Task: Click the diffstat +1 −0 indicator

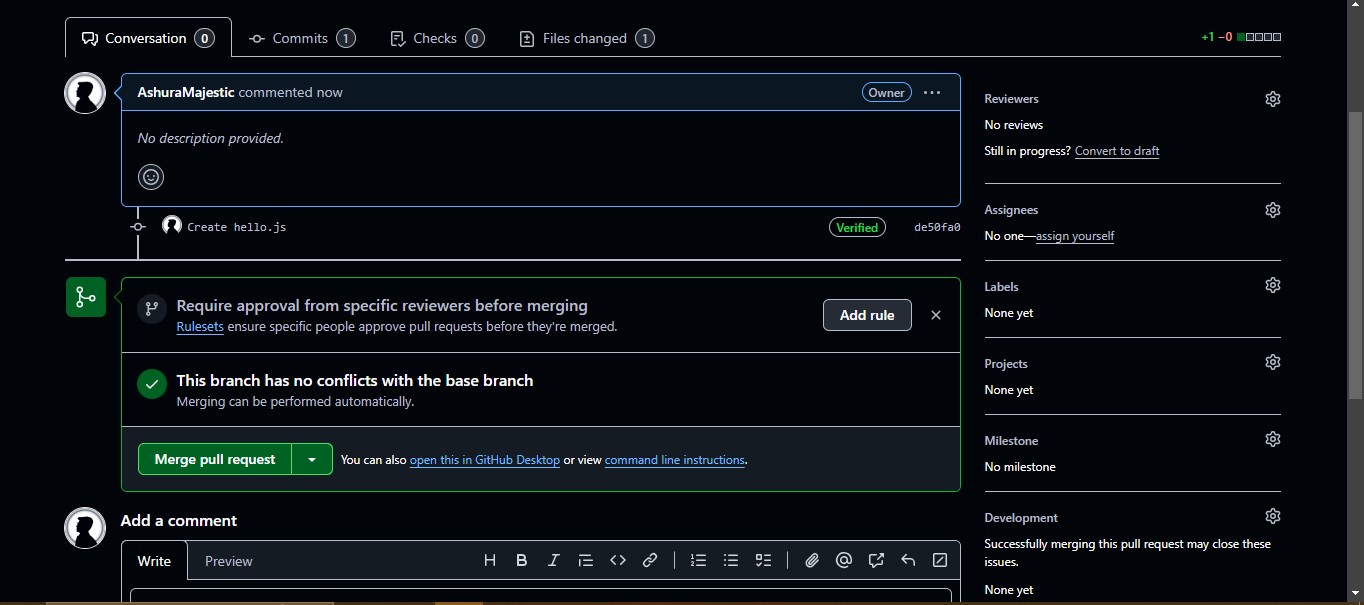Action: [x=1241, y=37]
